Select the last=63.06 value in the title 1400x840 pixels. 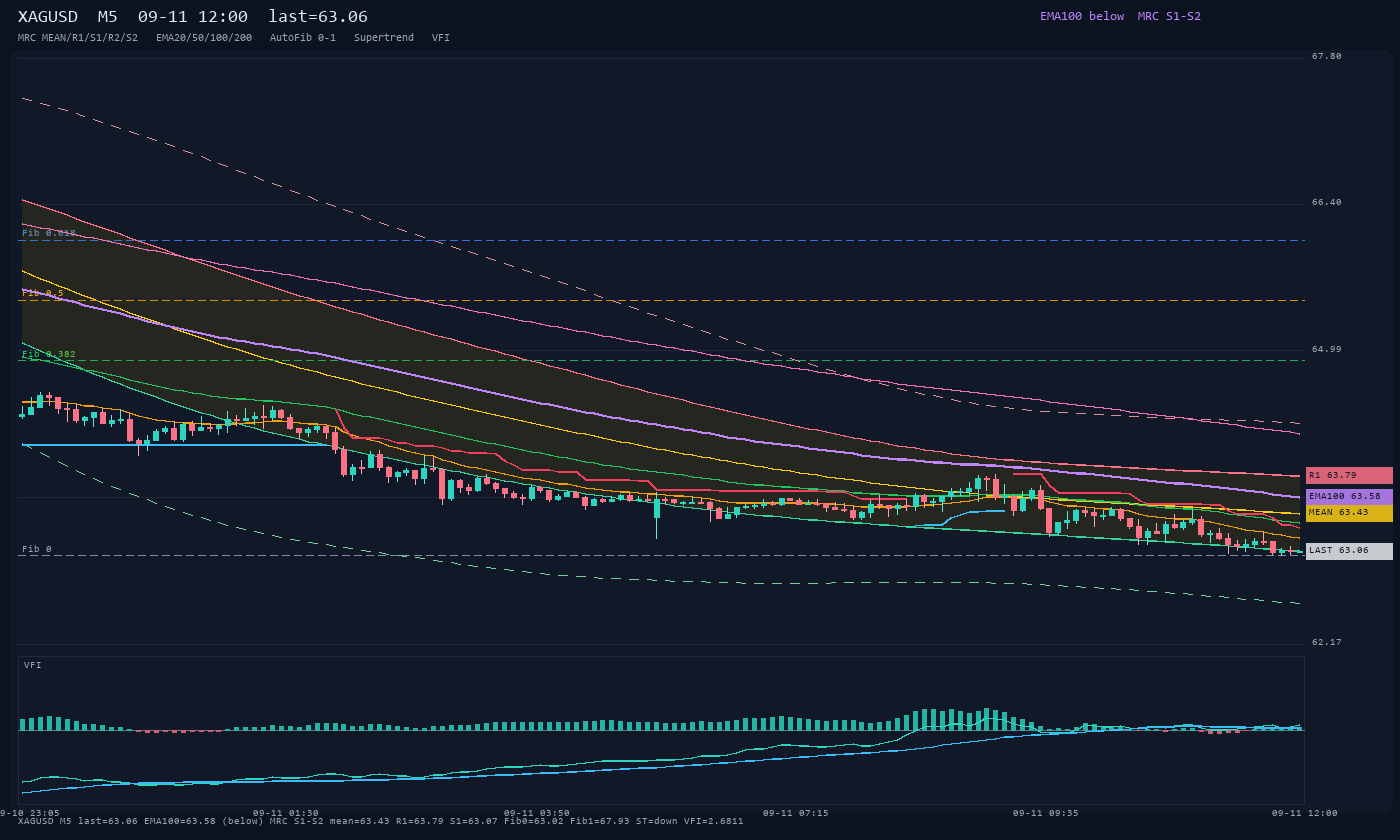tap(318, 17)
